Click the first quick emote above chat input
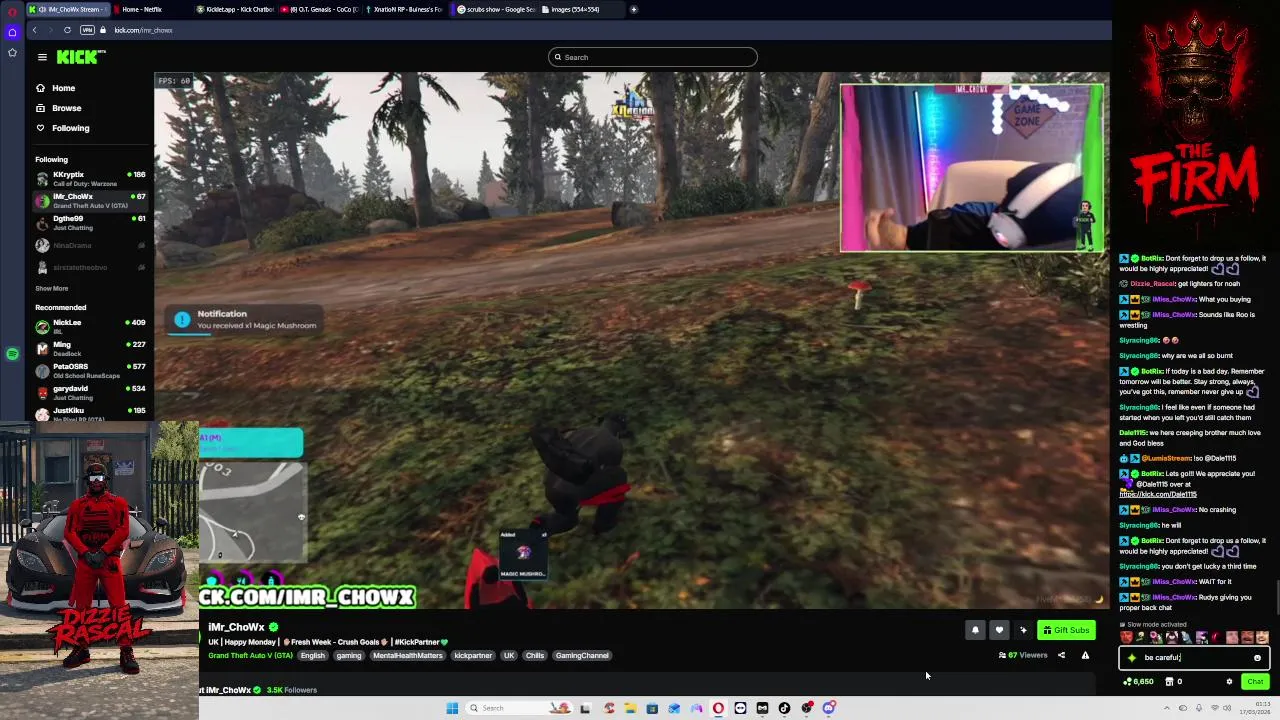1280x720 pixels. (x=1128, y=637)
